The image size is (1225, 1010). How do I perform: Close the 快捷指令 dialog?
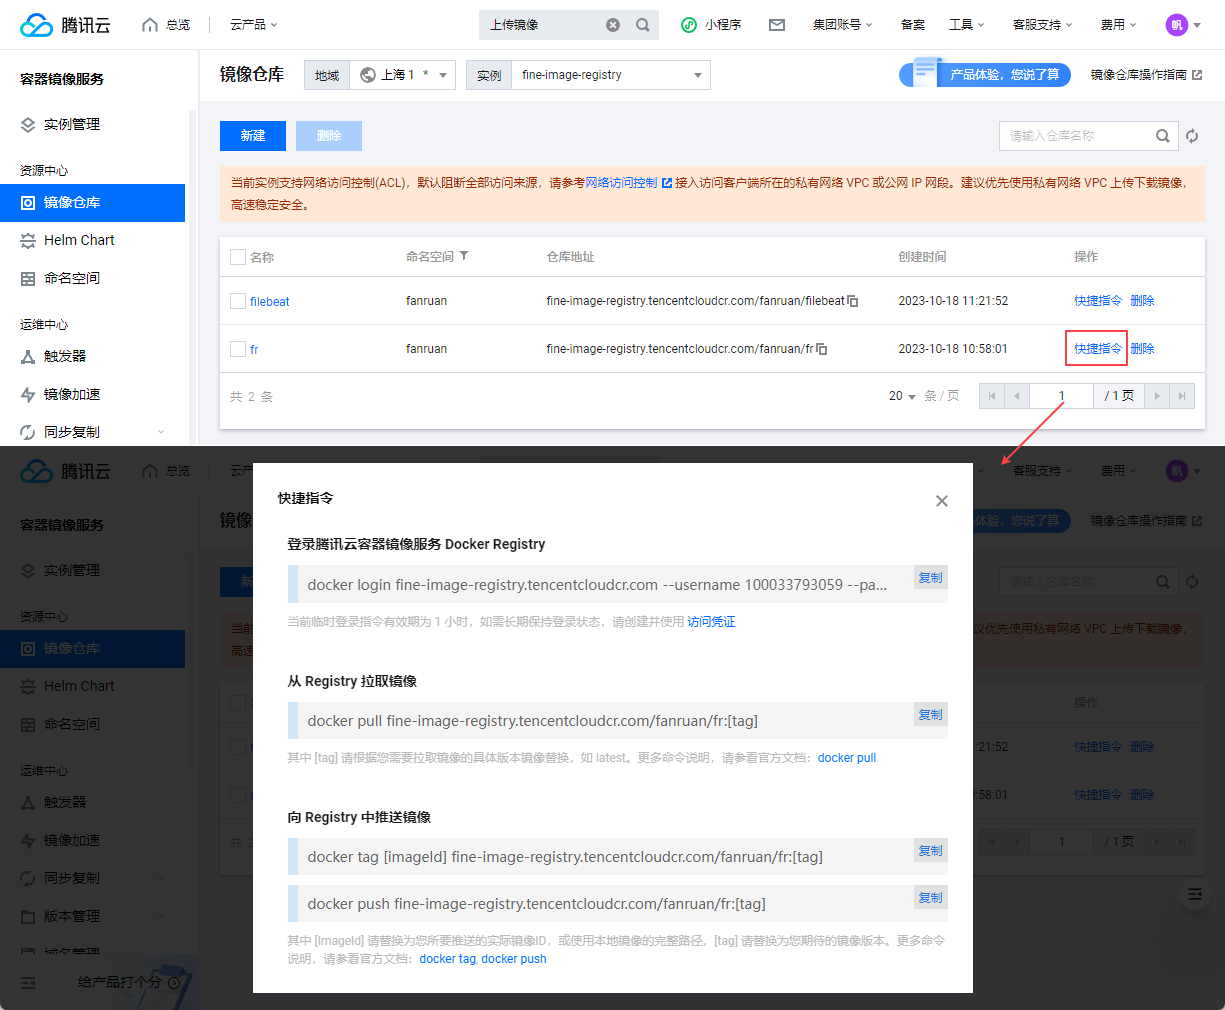pos(941,501)
